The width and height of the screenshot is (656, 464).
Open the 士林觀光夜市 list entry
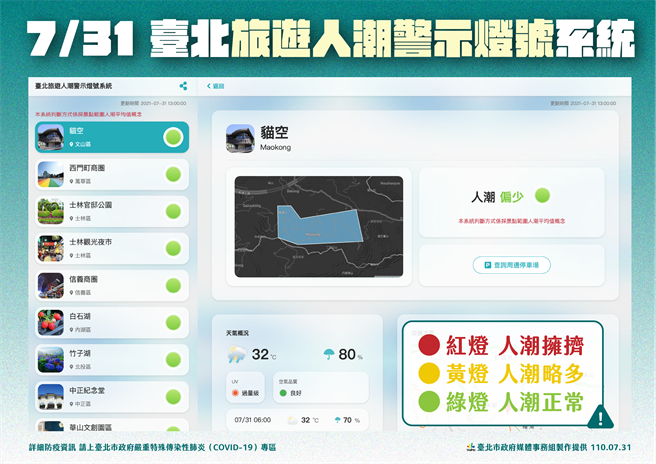112,248
